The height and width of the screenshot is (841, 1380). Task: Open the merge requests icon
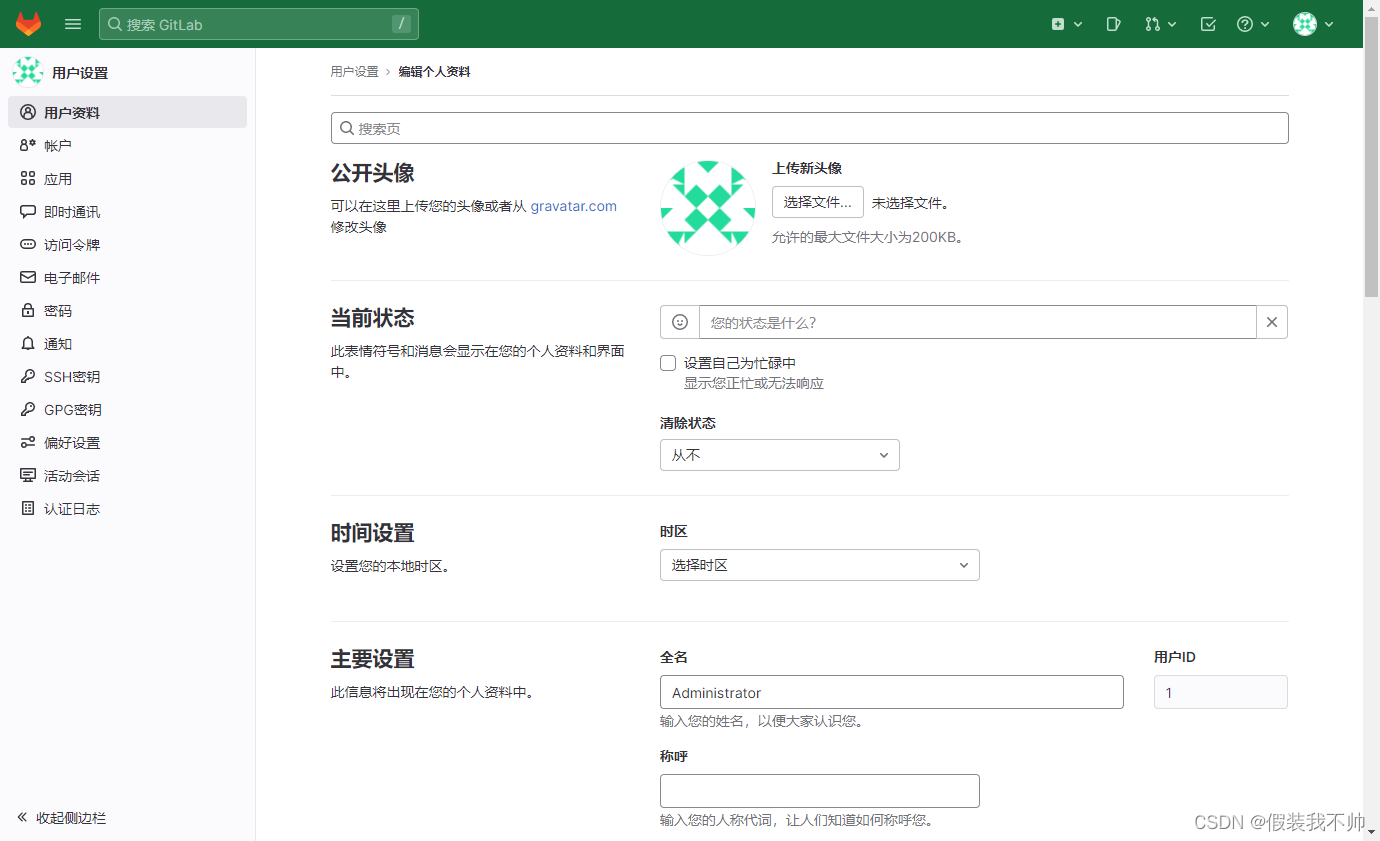click(x=1155, y=23)
